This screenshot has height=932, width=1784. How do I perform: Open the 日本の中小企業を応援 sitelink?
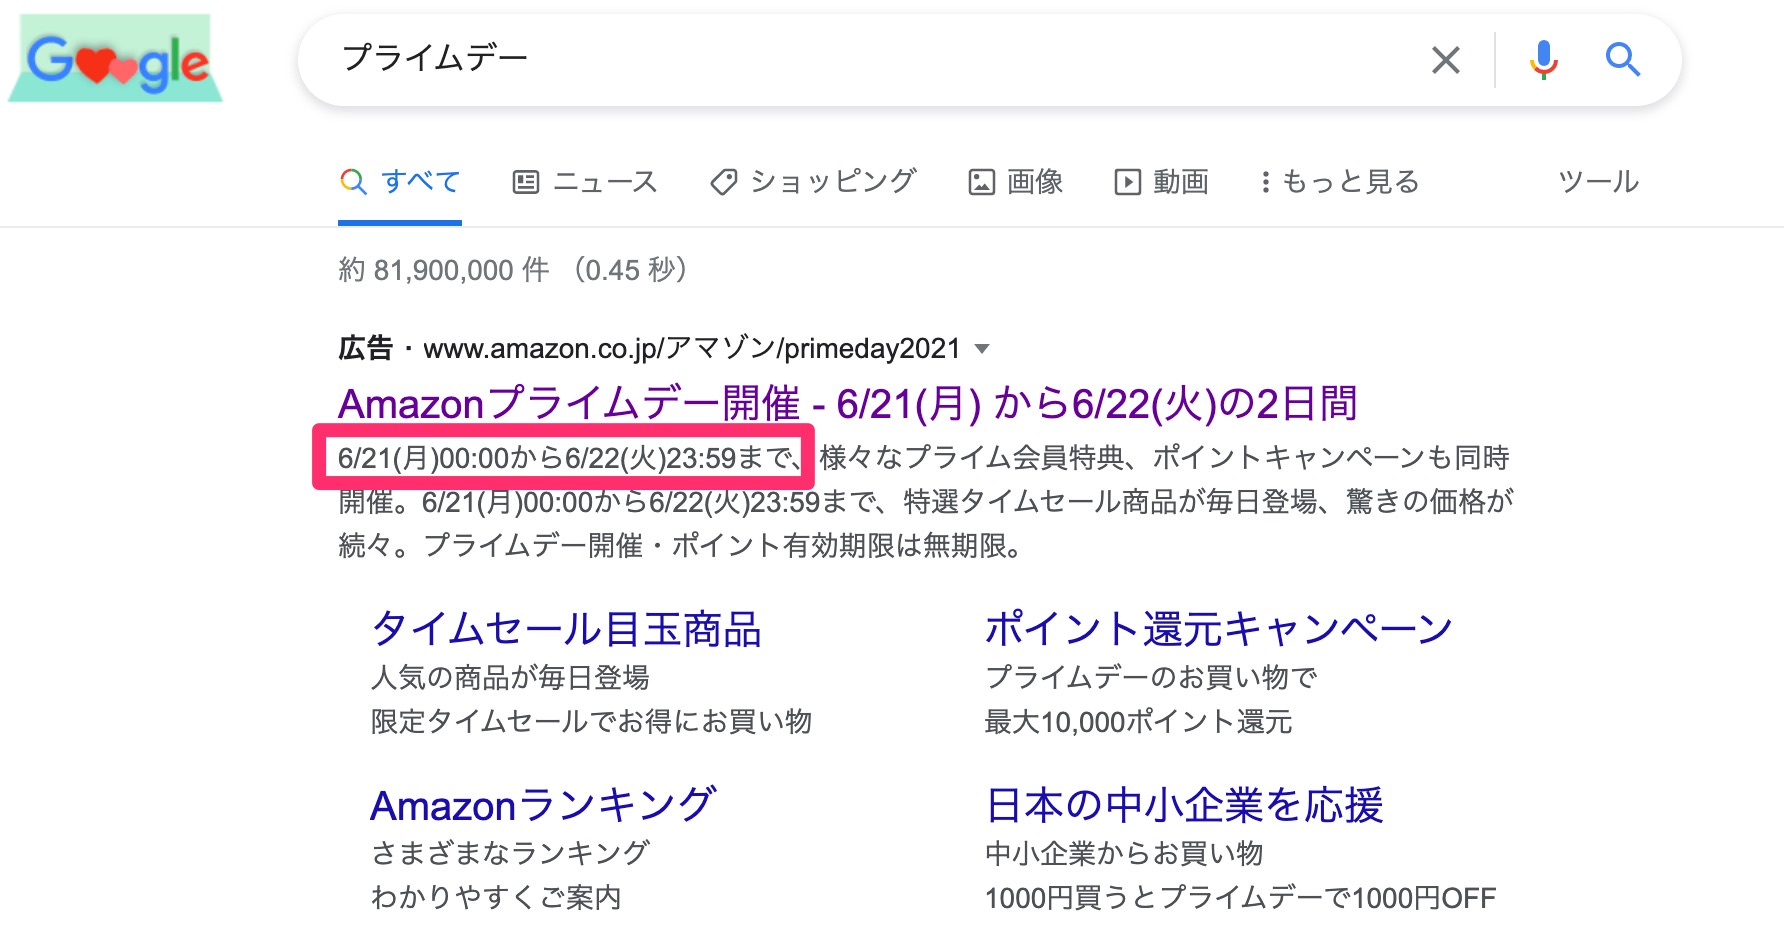click(1184, 806)
